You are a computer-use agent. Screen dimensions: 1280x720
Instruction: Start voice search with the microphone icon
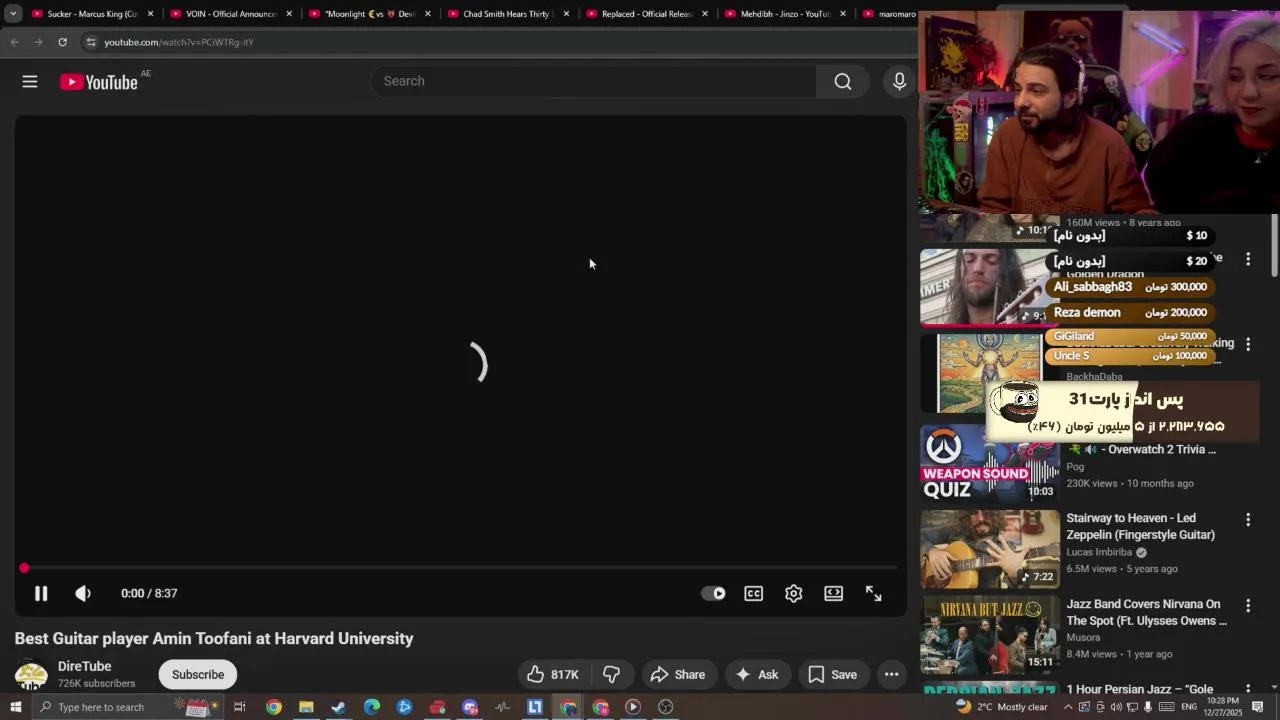899,81
